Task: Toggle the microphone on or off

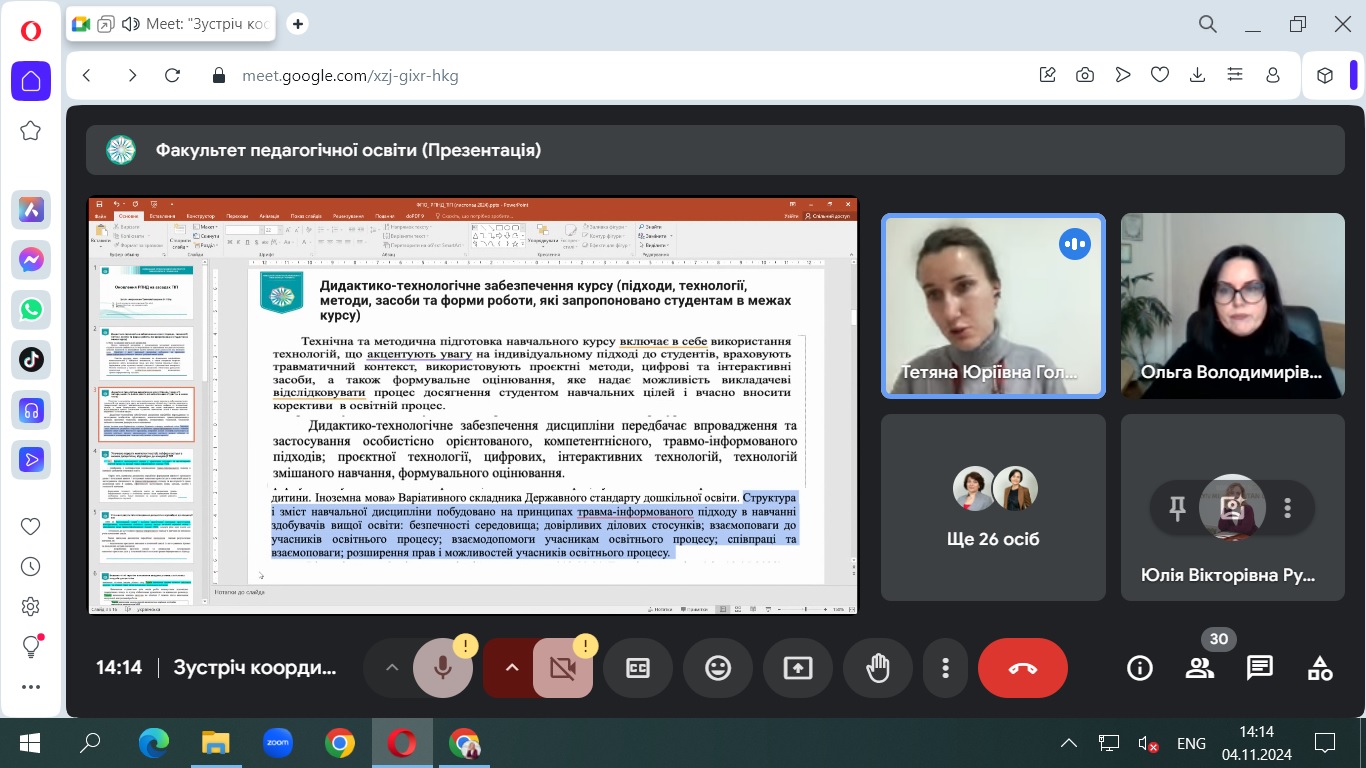Action: pos(443,667)
